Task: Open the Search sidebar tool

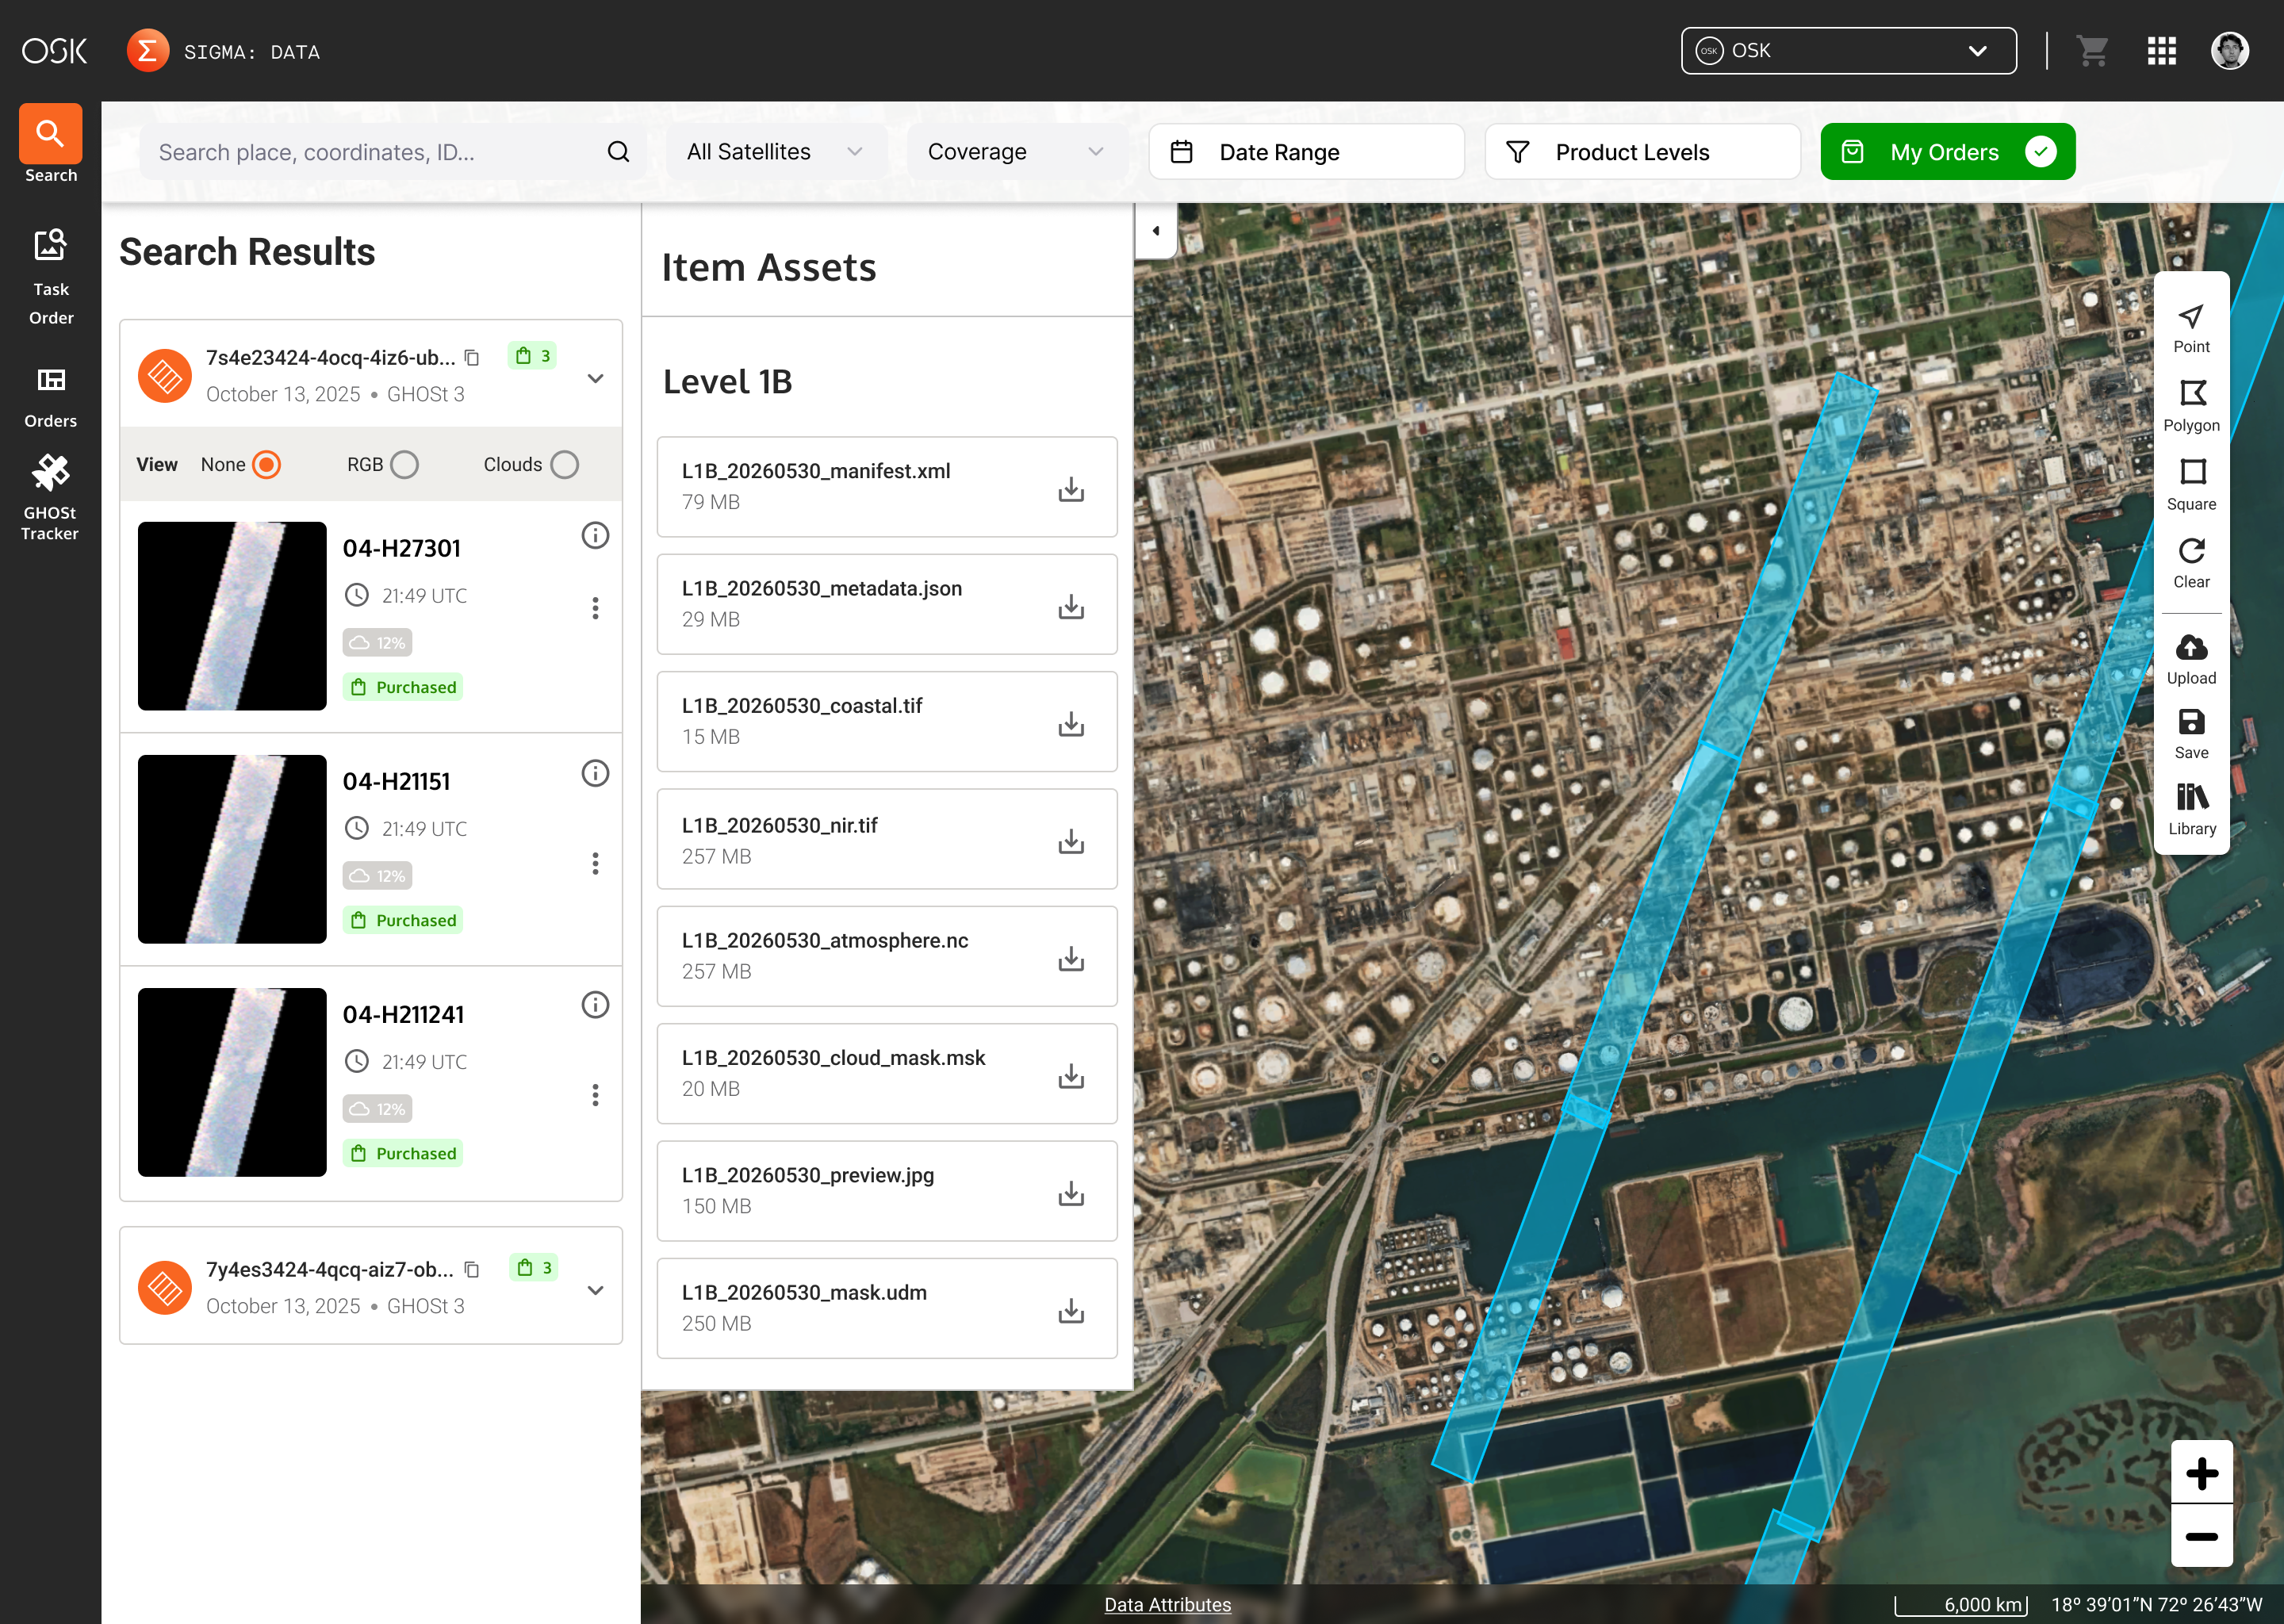Action: pyautogui.click(x=50, y=145)
